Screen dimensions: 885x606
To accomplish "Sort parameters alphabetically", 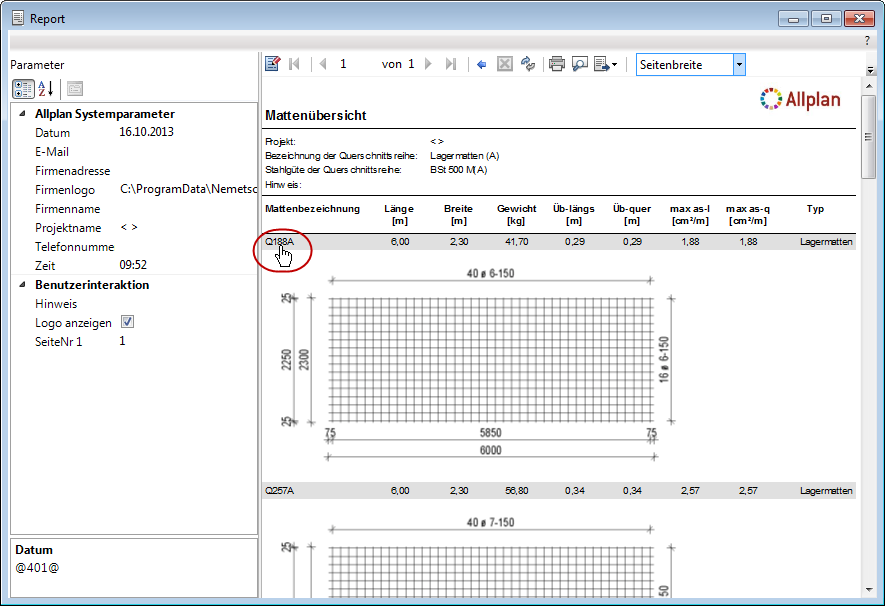I will tap(45, 89).
